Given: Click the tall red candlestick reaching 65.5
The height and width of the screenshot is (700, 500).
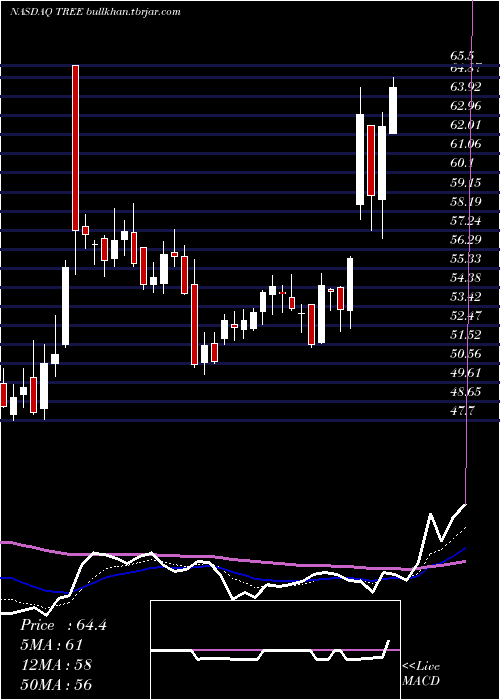Looking at the screenshot, I should pyautogui.click(x=76, y=148).
